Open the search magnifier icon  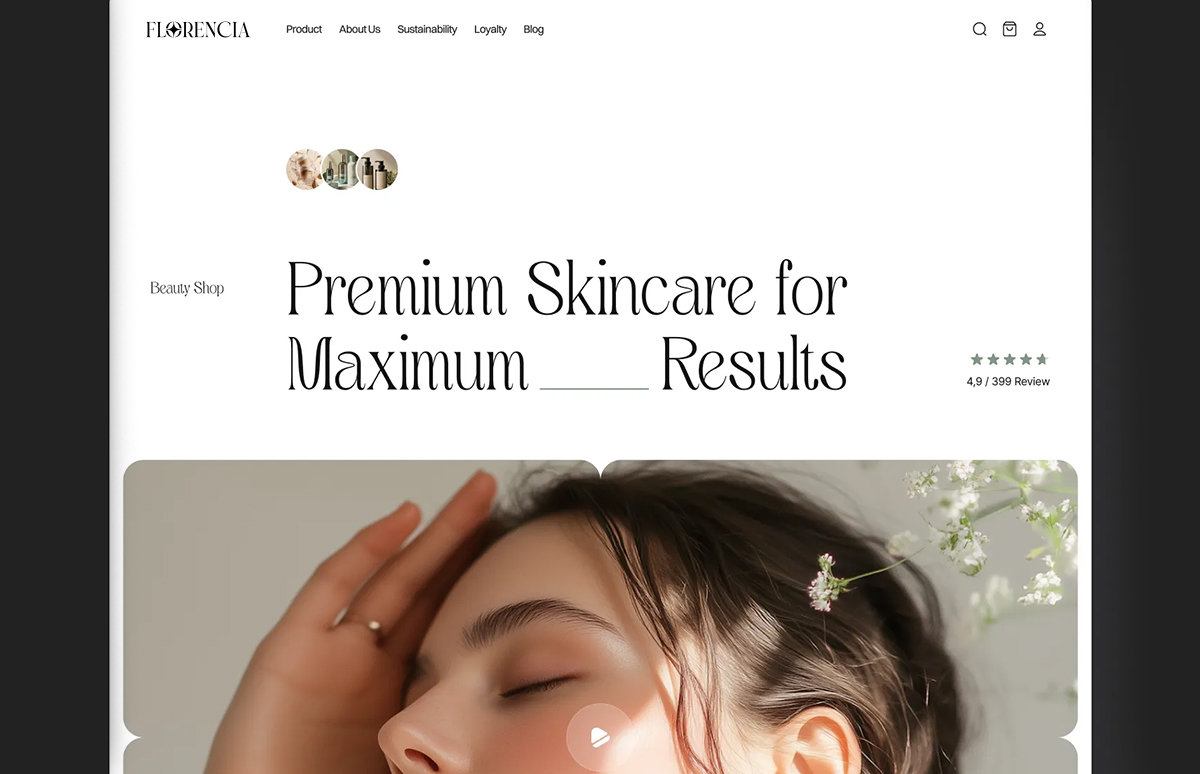coord(980,29)
